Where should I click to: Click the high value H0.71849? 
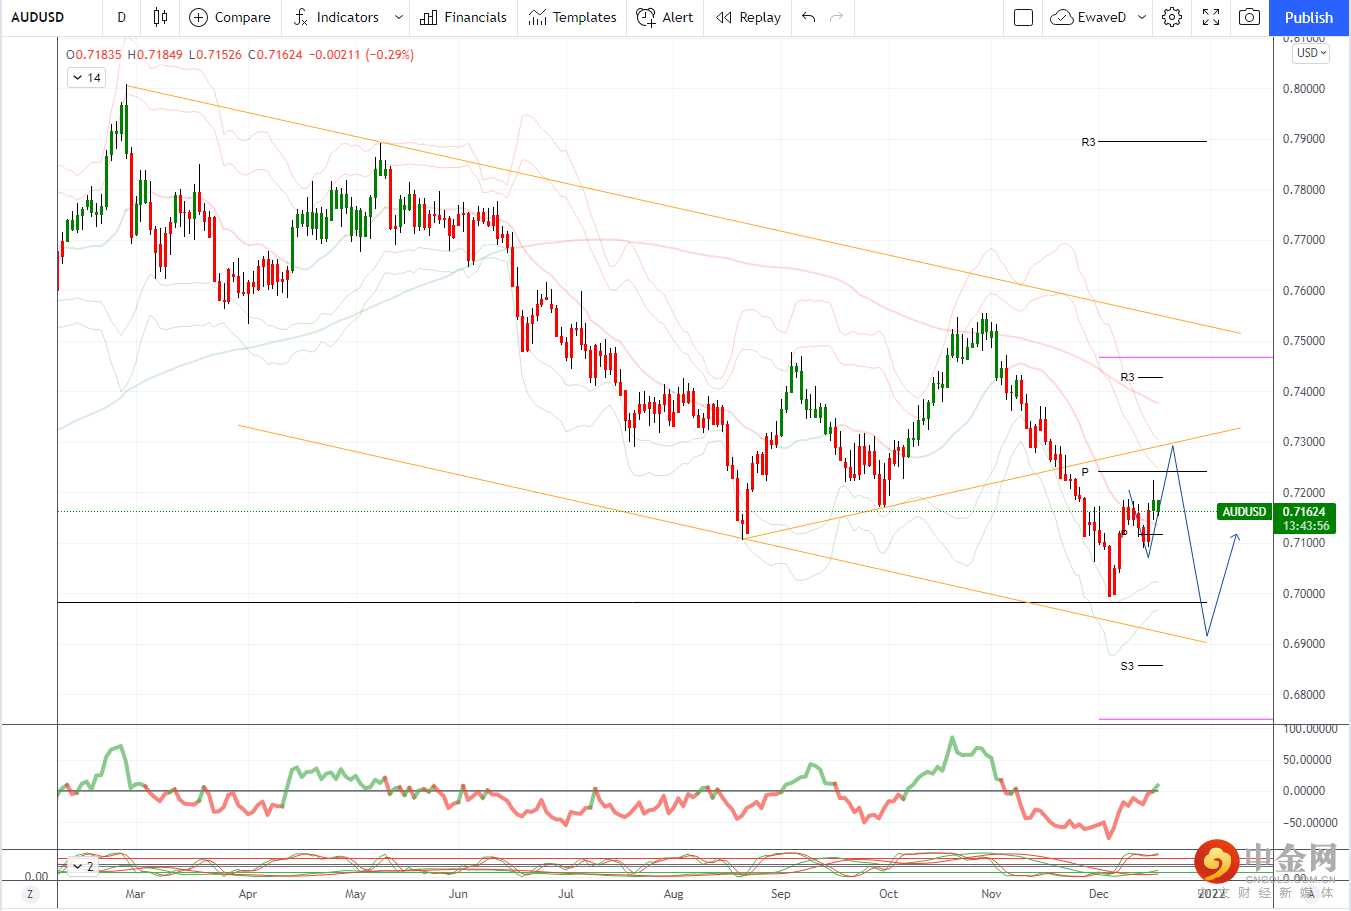tap(155, 55)
